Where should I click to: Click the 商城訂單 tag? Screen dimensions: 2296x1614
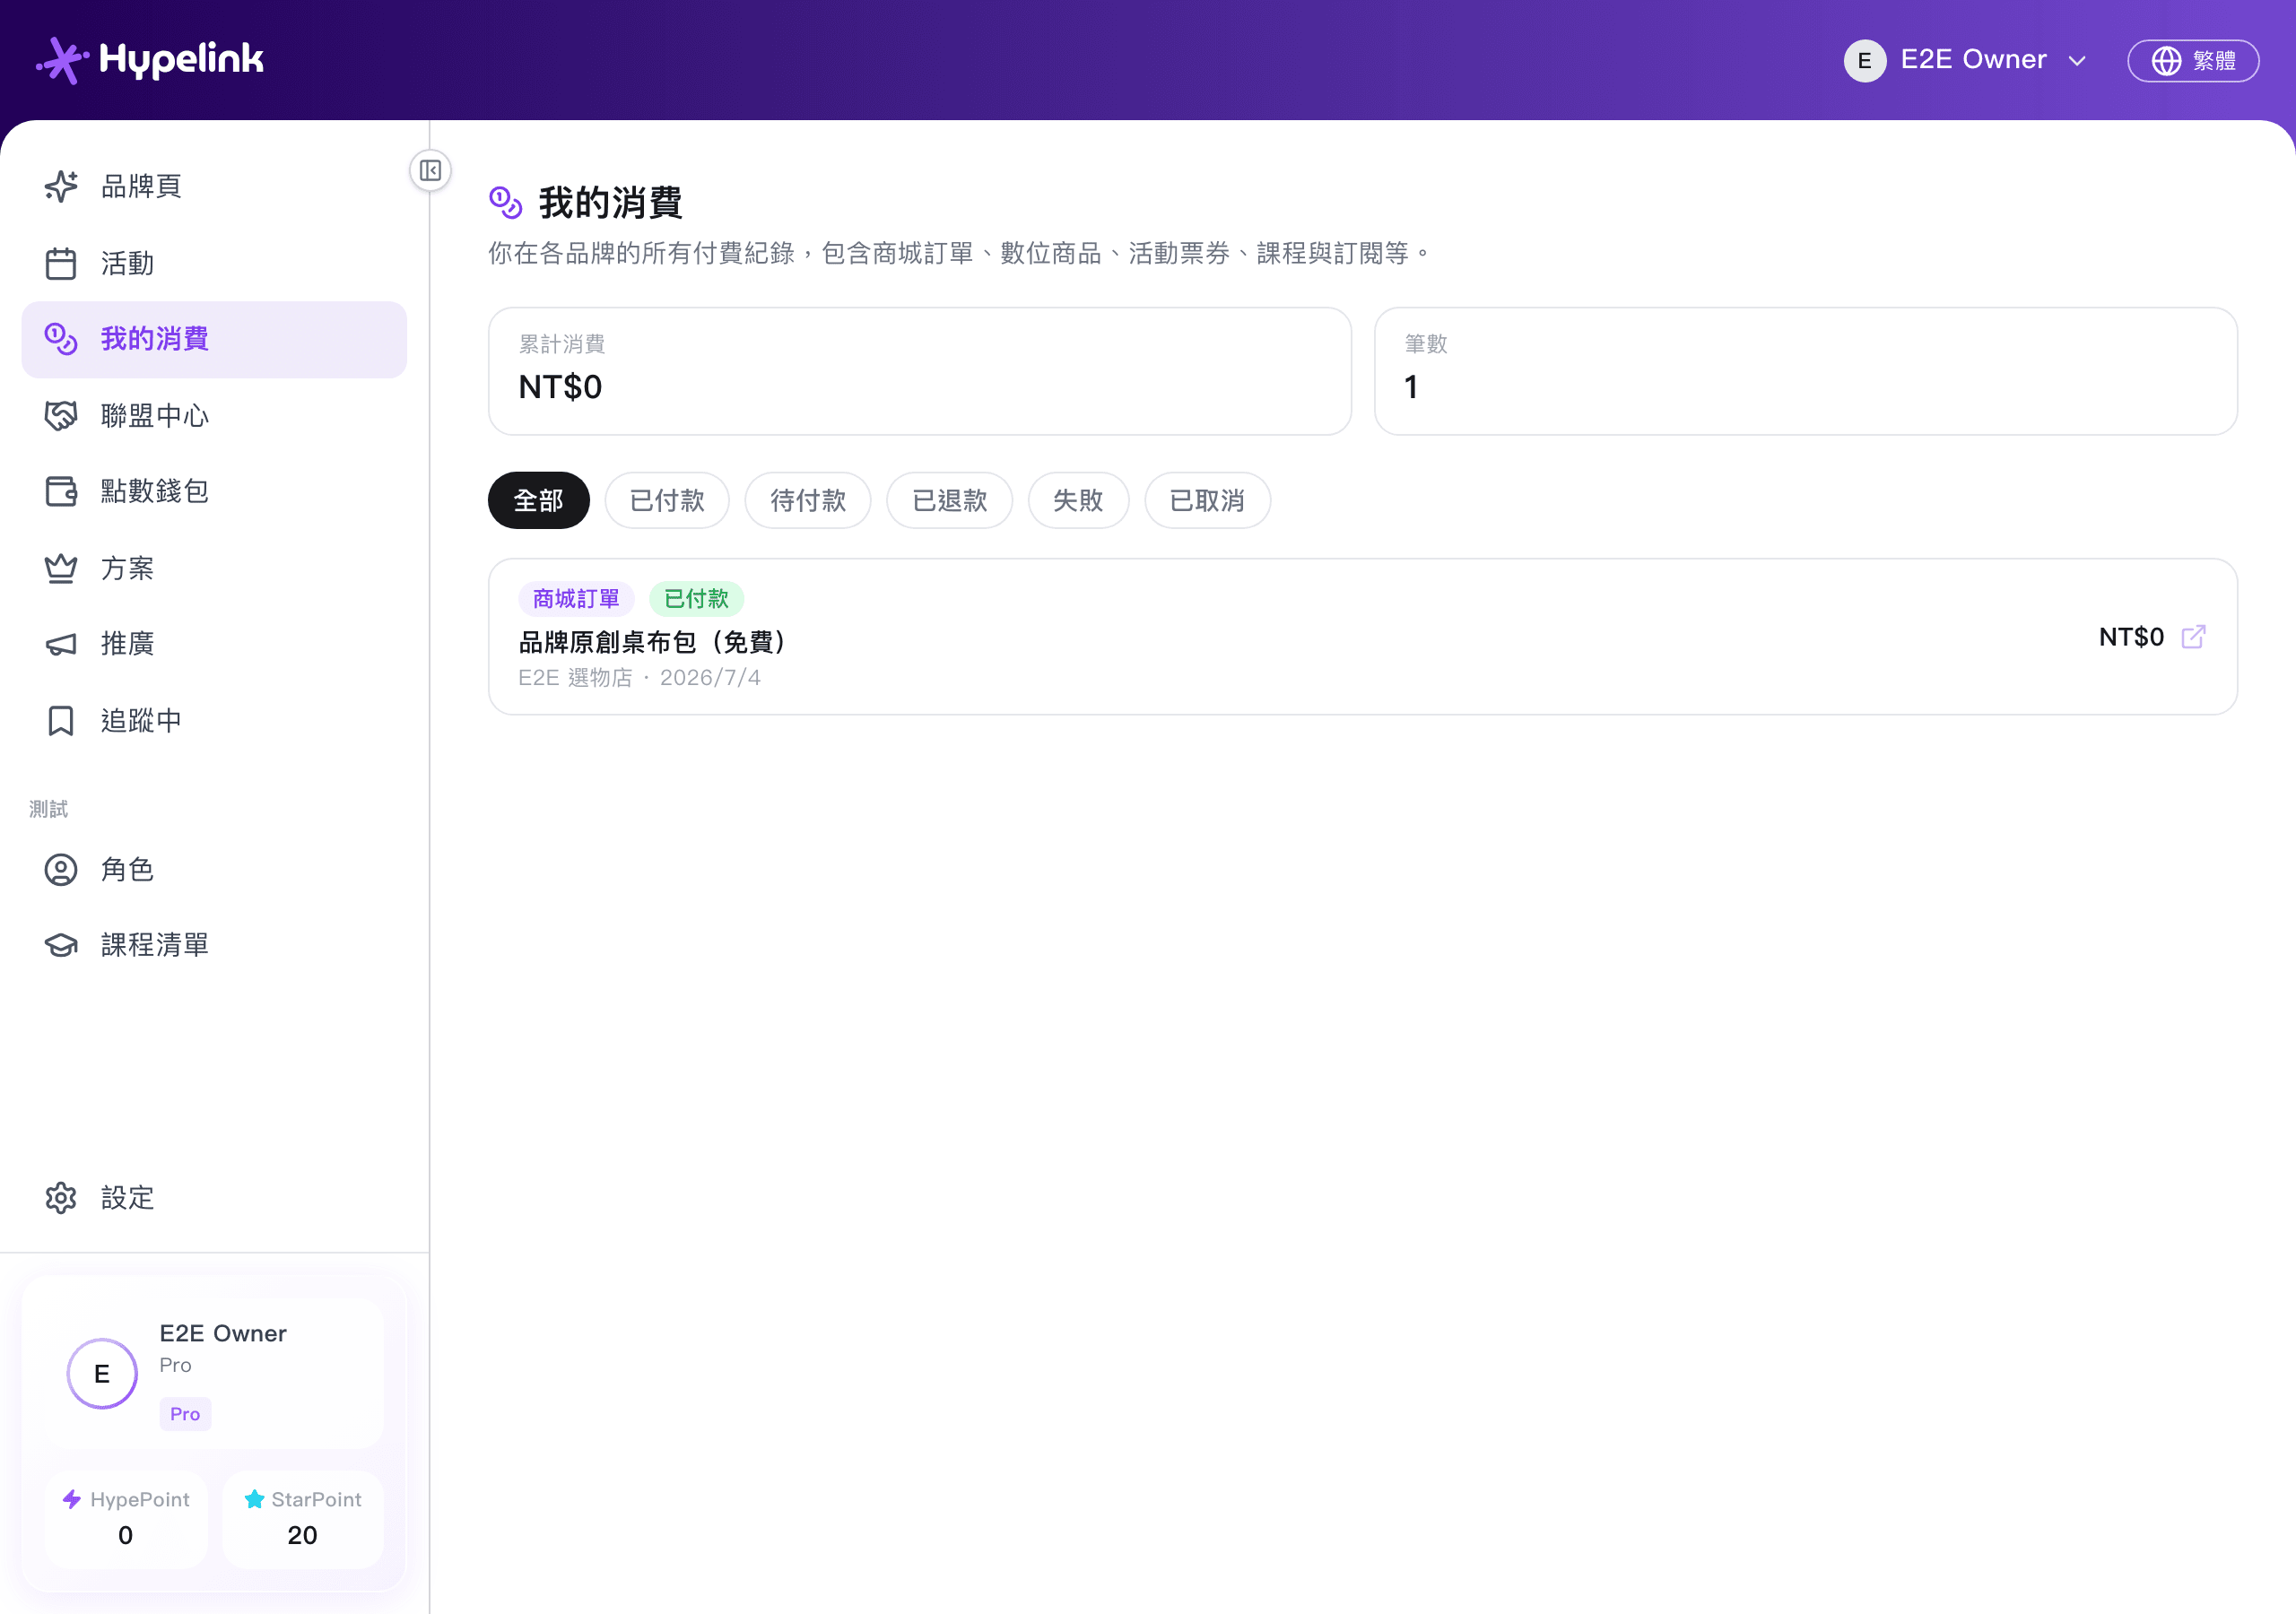(x=576, y=599)
